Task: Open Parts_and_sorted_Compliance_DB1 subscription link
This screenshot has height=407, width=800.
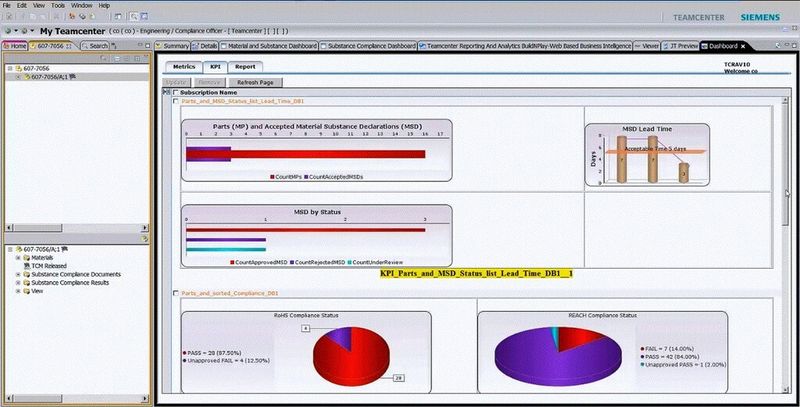Action: point(230,293)
